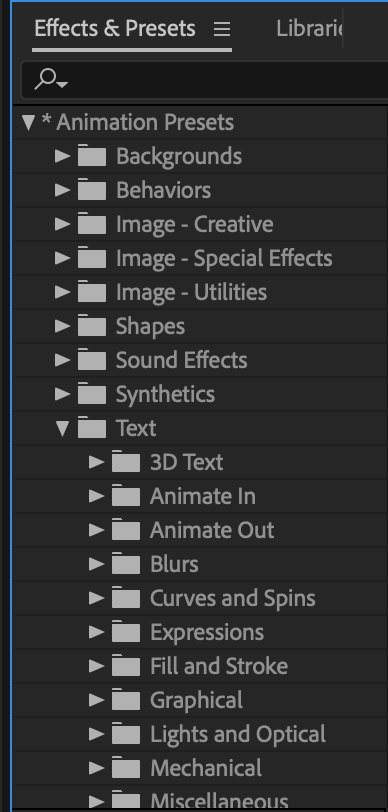Select the "* Animation Presets" label
This screenshot has width=388, height=812.
click(137, 123)
